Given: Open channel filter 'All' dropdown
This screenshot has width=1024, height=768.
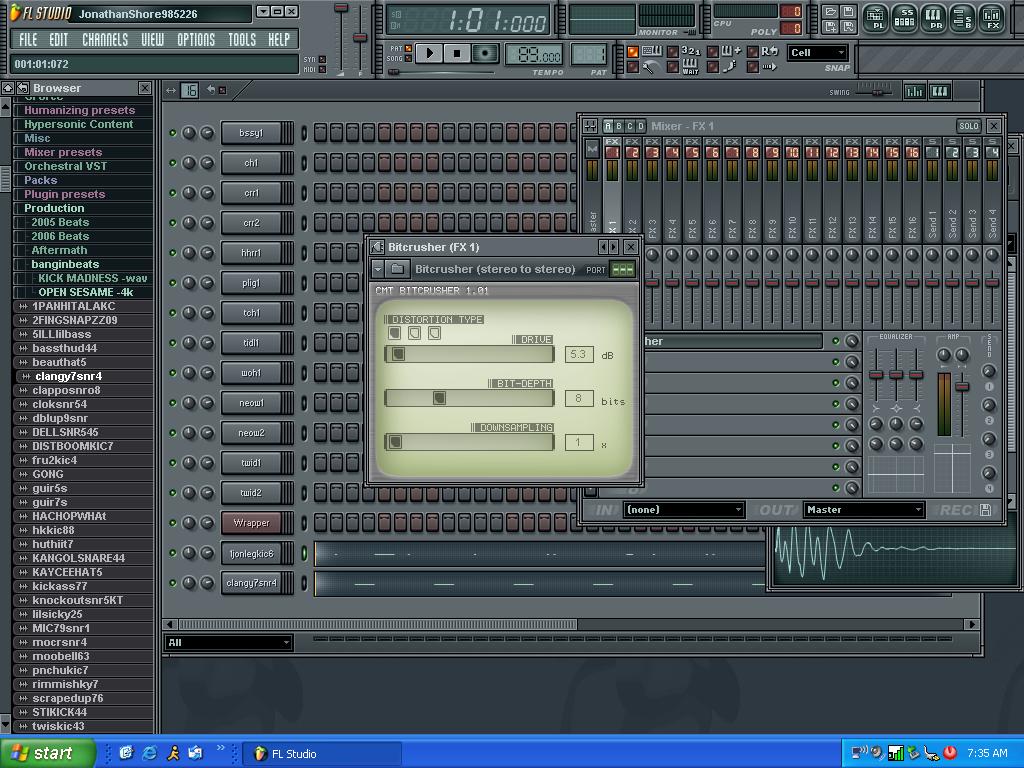Looking at the screenshot, I should click(228, 643).
